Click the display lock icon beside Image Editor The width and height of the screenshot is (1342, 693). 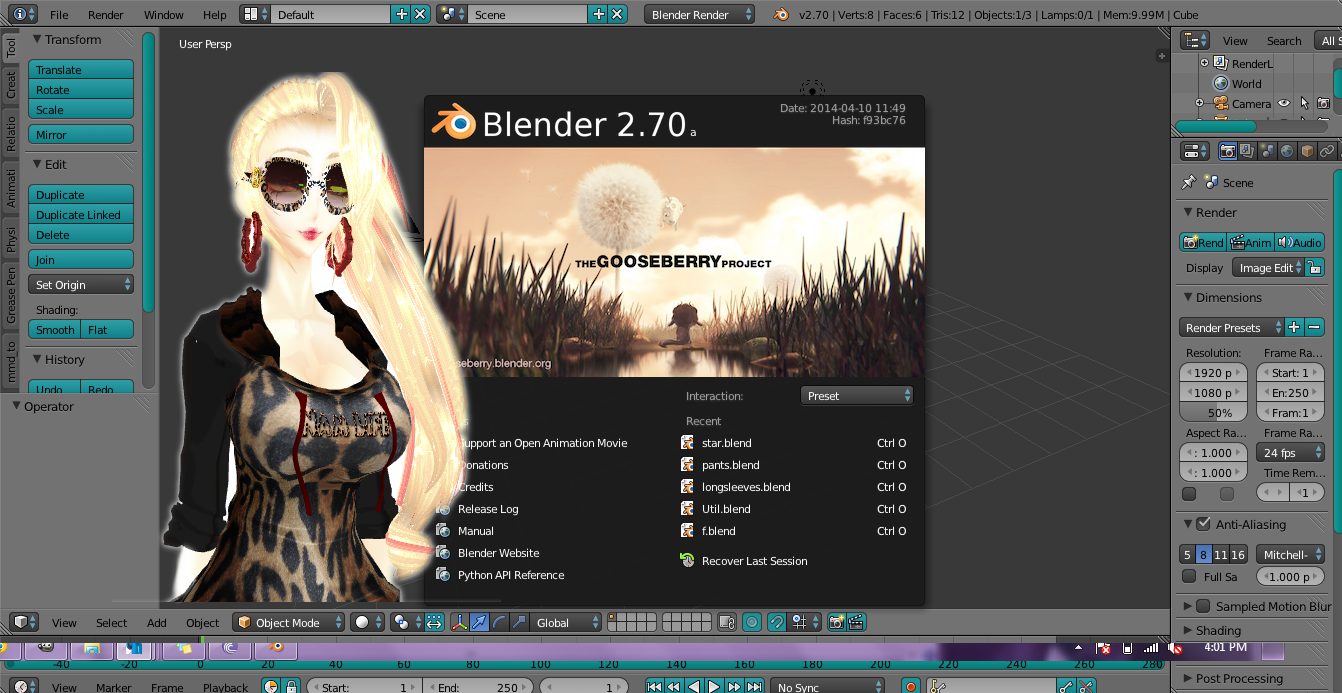click(x=1315, y=267)
